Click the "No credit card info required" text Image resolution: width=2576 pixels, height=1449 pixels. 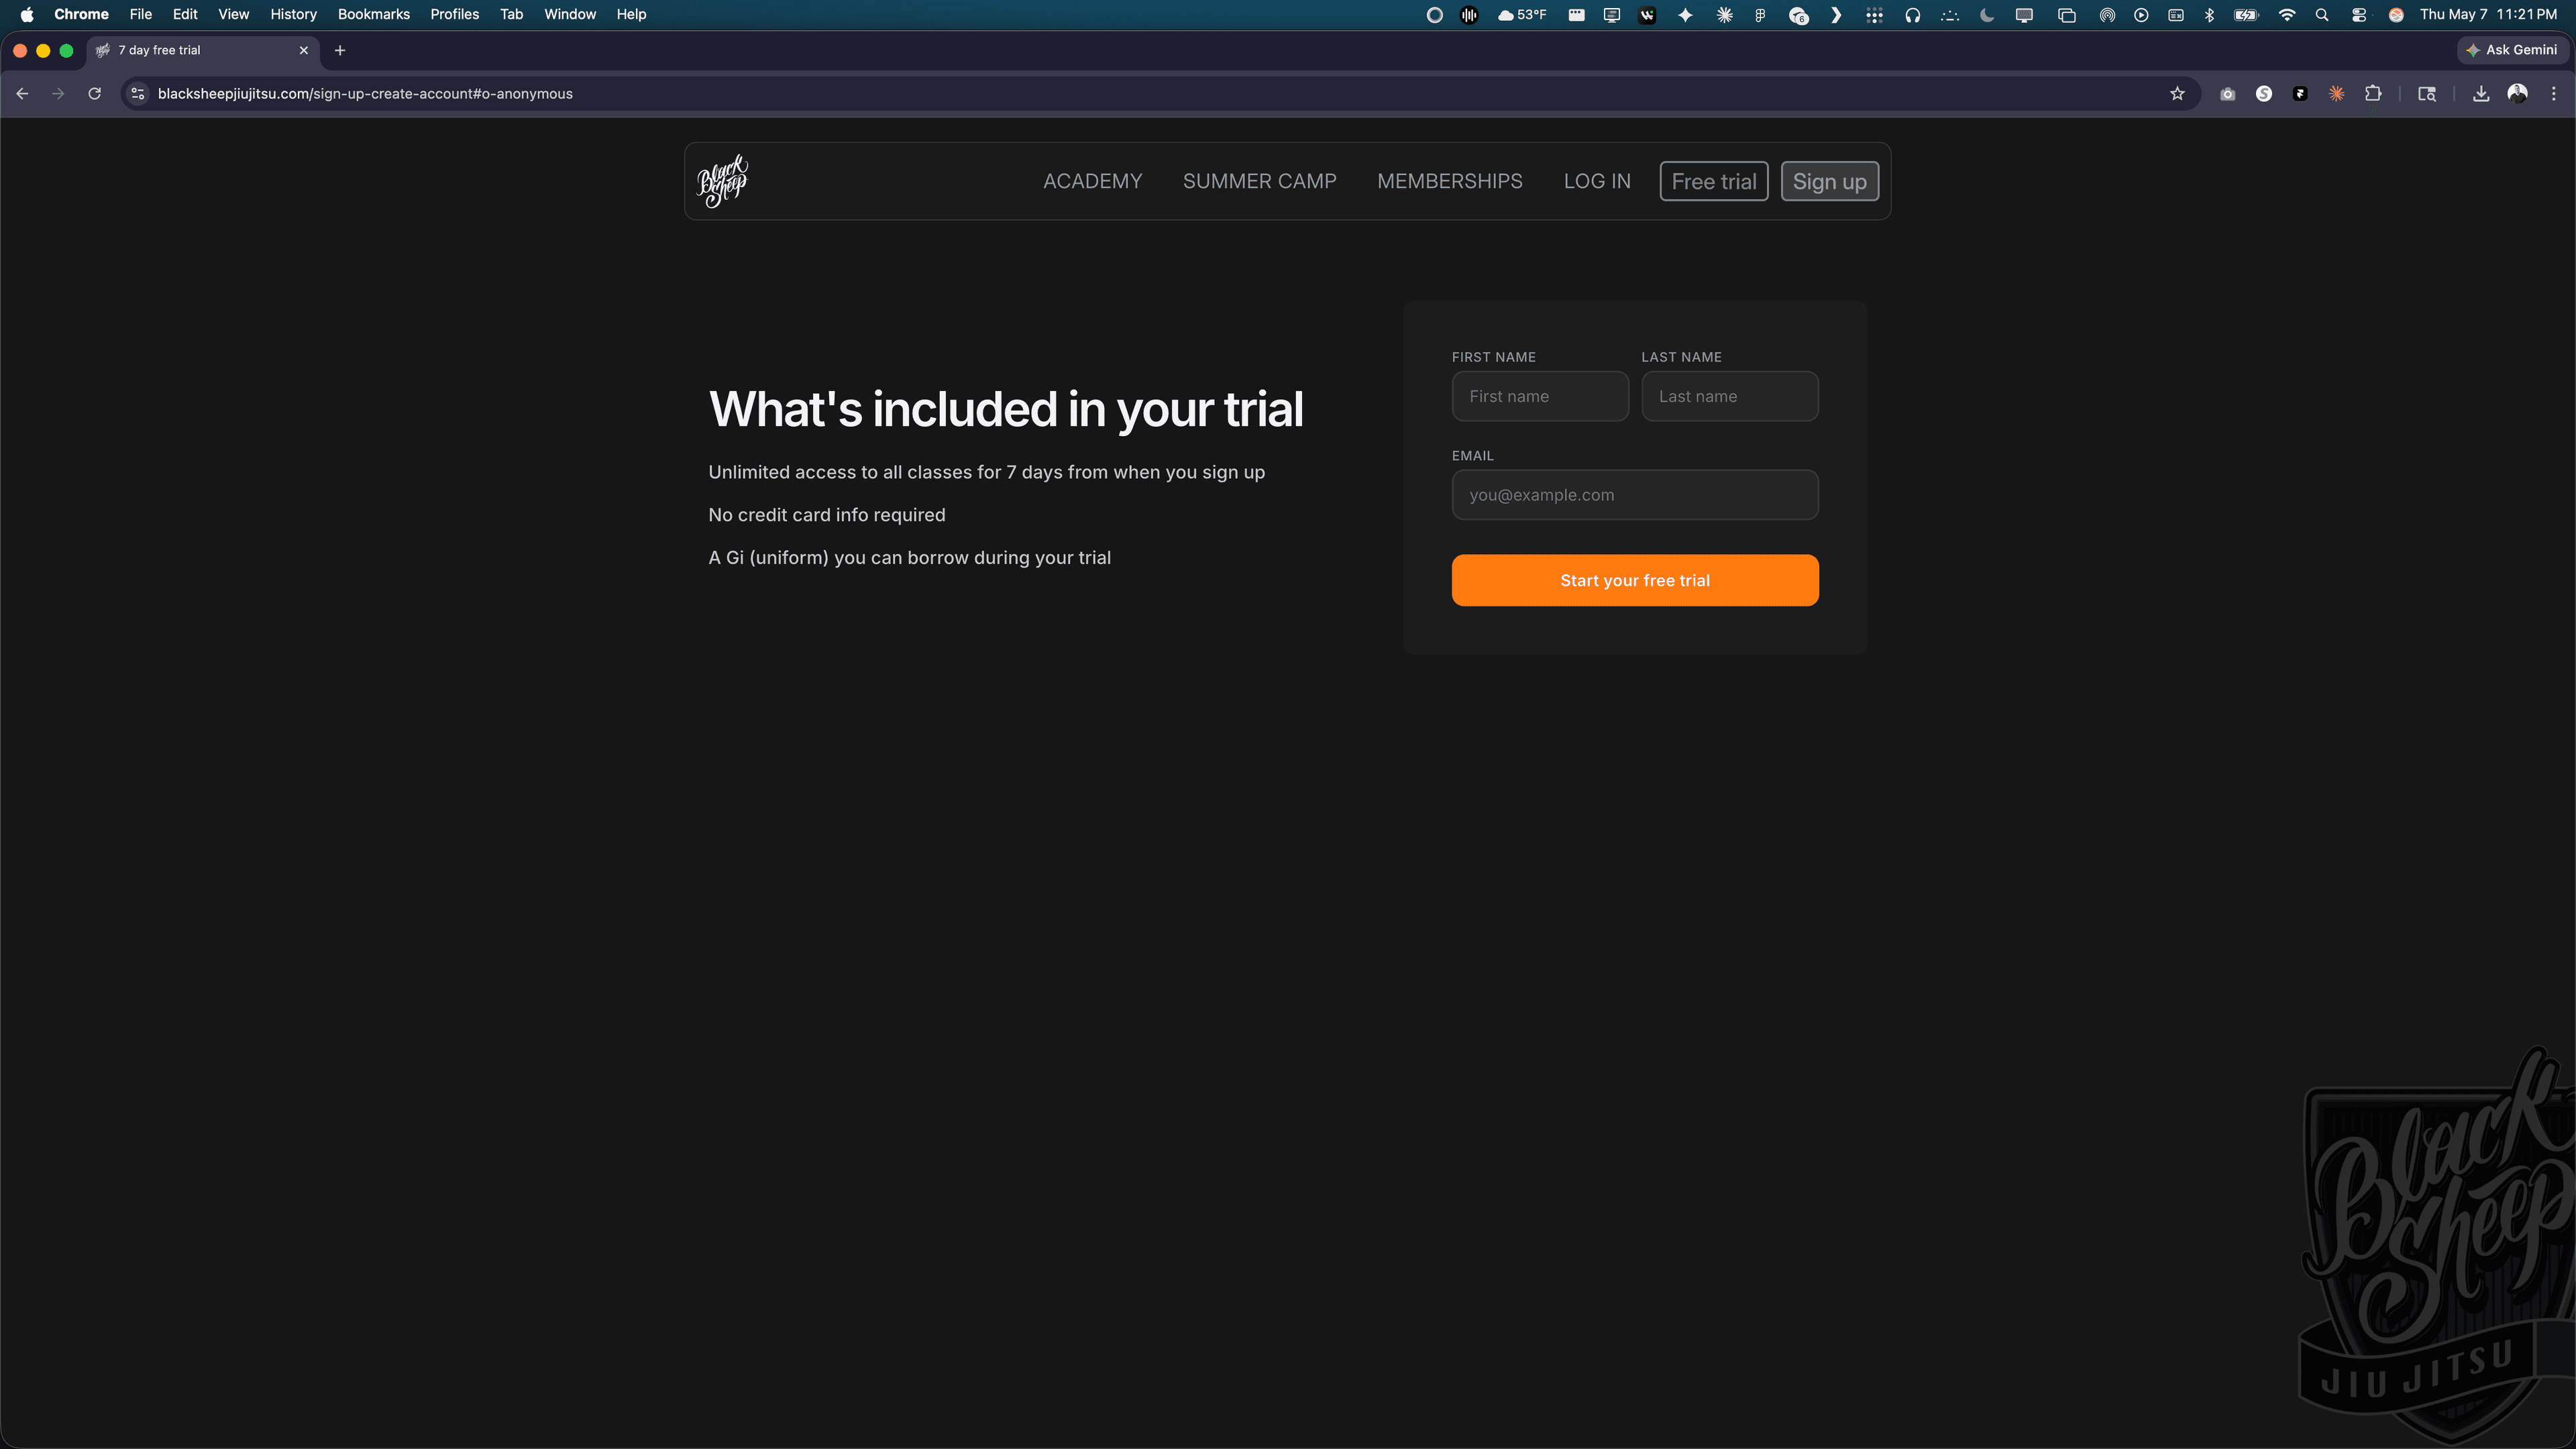tap(827, 515)
